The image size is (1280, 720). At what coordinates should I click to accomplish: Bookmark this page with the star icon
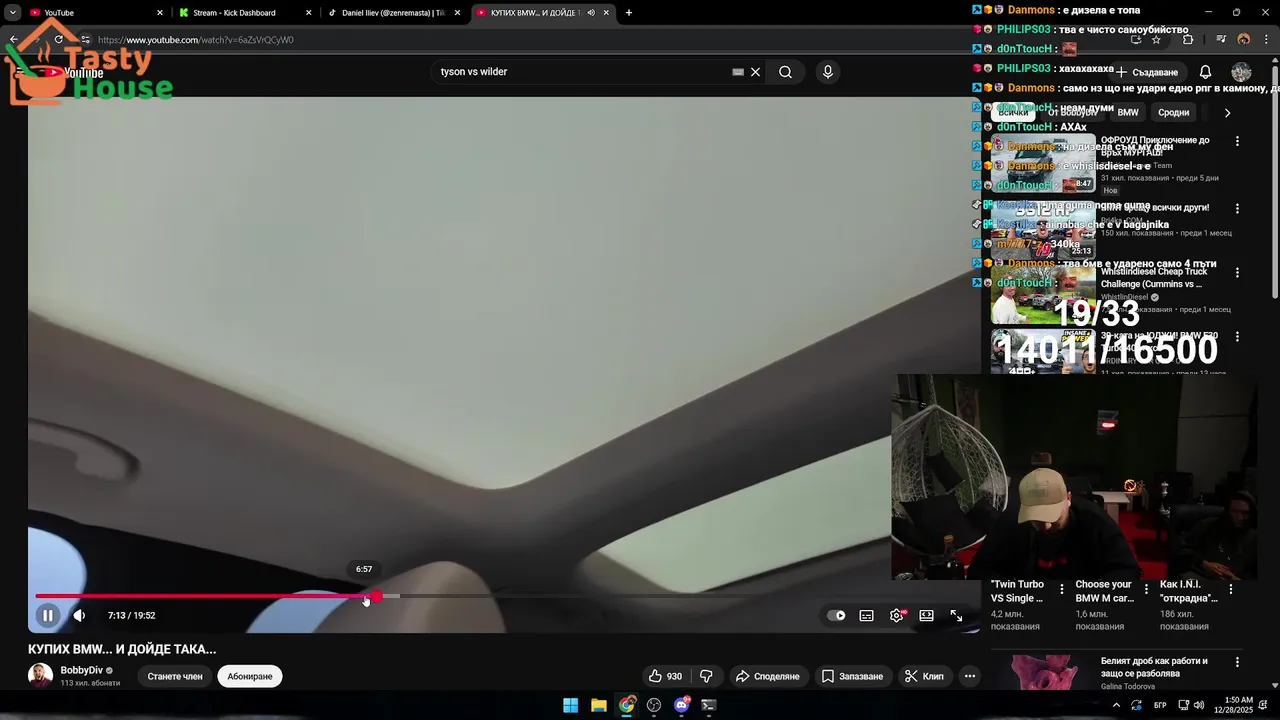coord(1156,40)
